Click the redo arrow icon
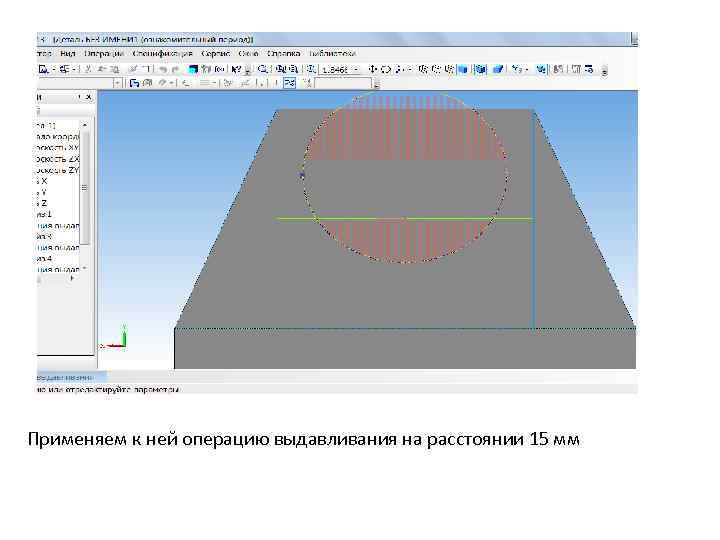720x540 pixels. [175, 69]
